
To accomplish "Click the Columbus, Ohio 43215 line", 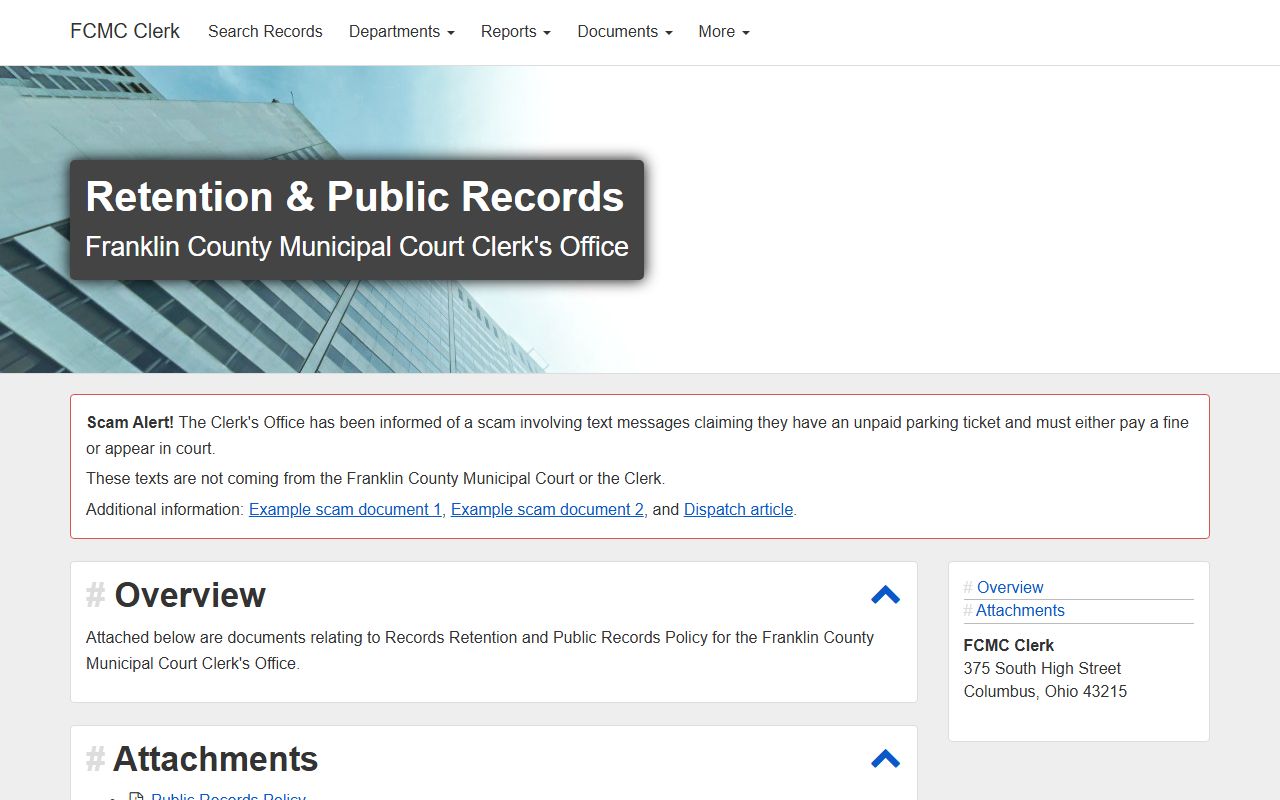I will point(1045,691).
